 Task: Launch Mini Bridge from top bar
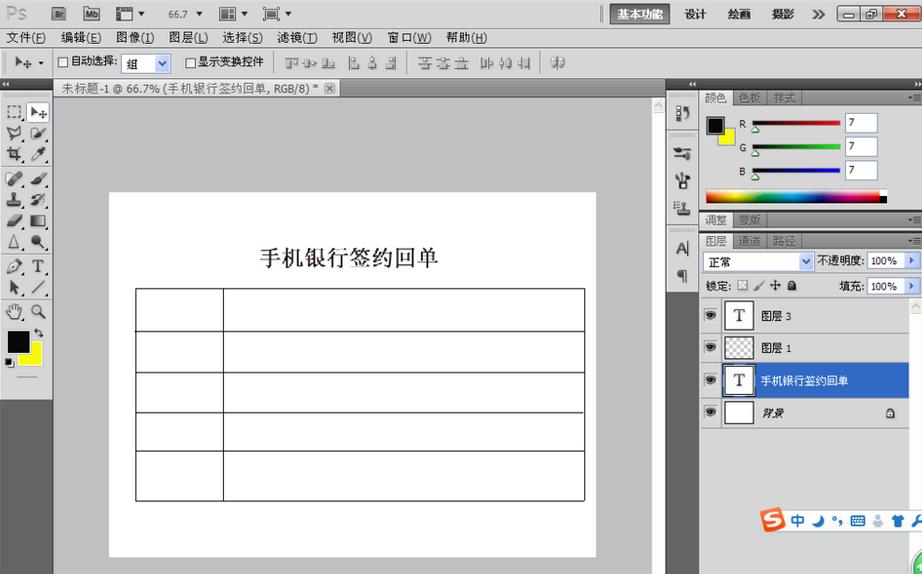[x=91, y=14]
